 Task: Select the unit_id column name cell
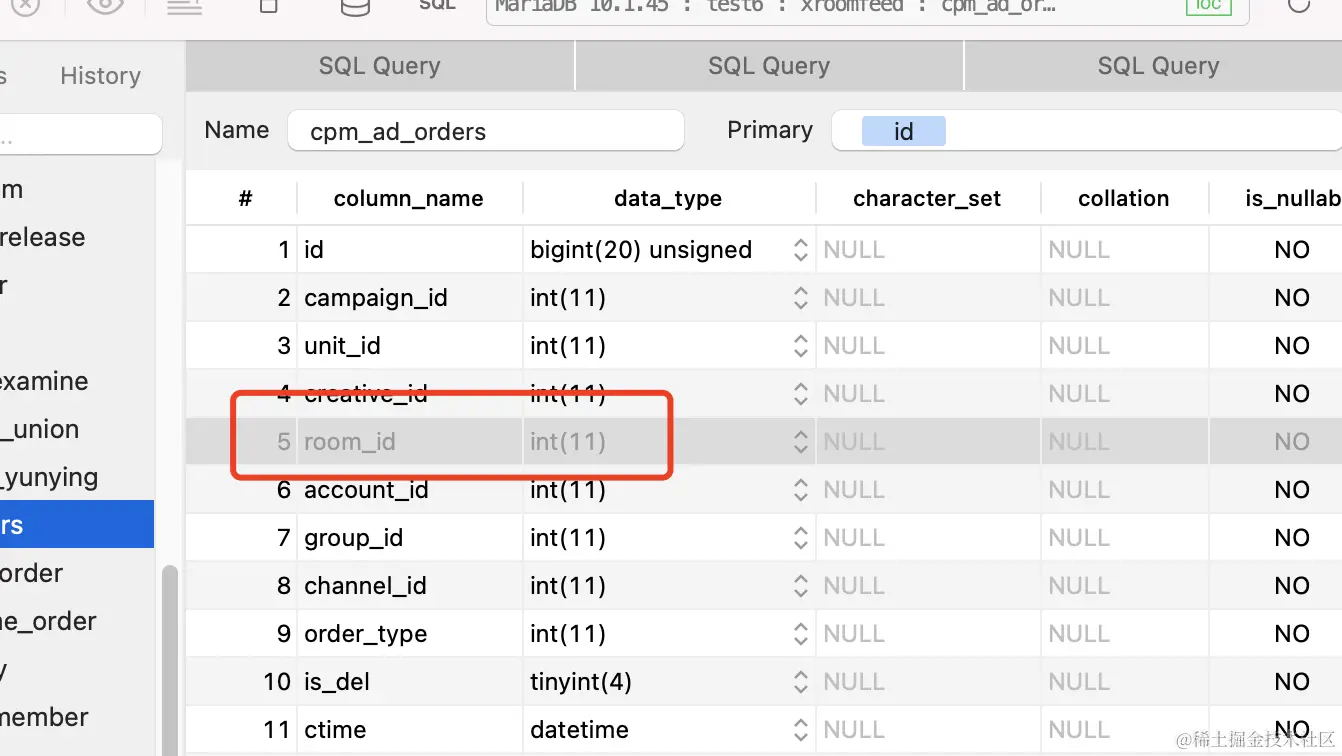[x=409, y=346]
